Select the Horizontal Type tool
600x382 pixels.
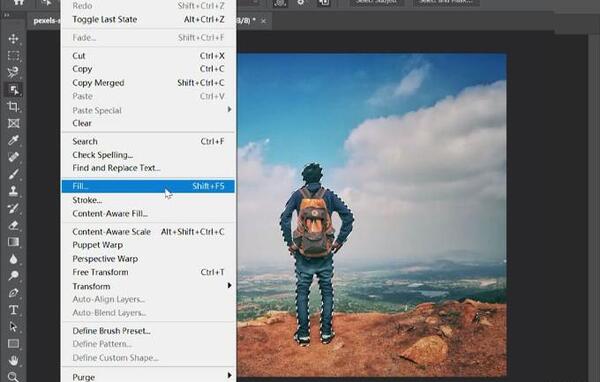[13, 310]
